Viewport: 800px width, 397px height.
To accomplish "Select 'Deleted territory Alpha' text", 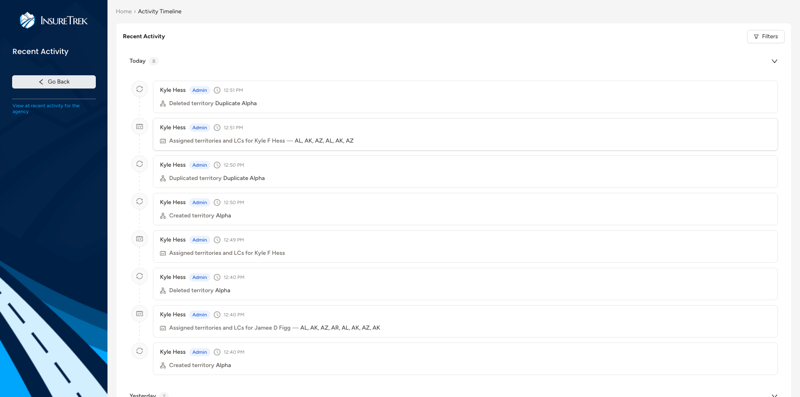I will point(199,290).
